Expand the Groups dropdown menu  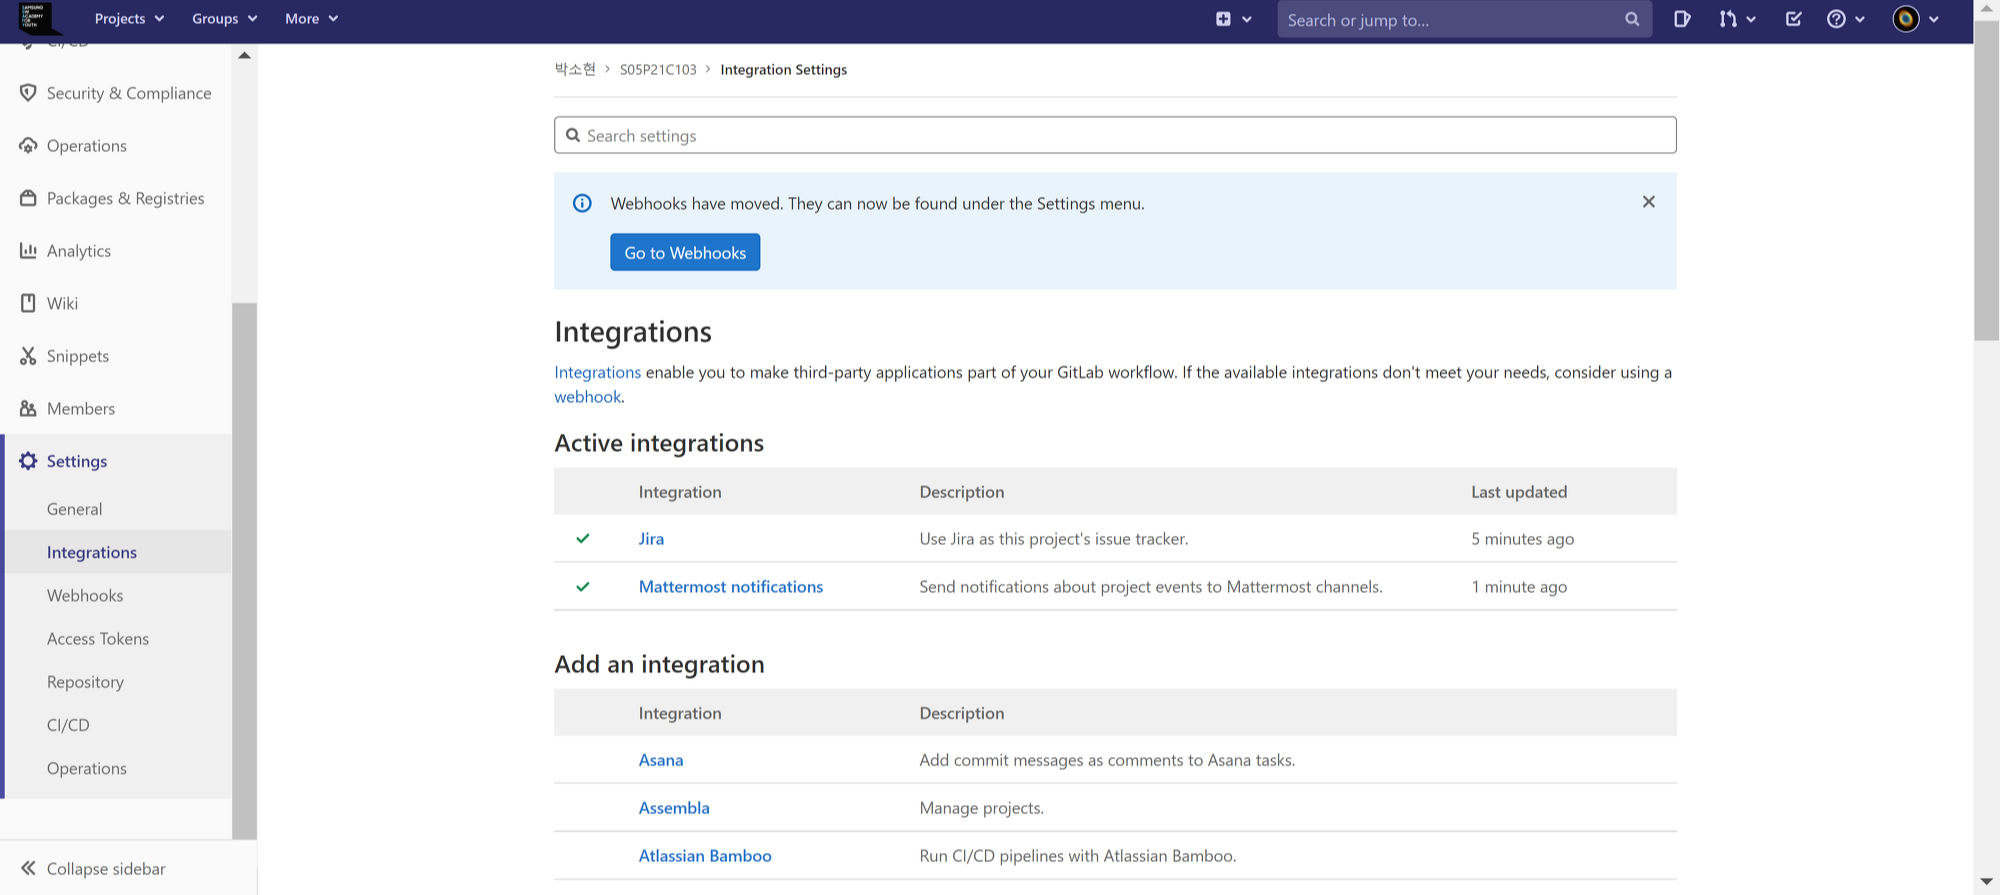point(225,19)
